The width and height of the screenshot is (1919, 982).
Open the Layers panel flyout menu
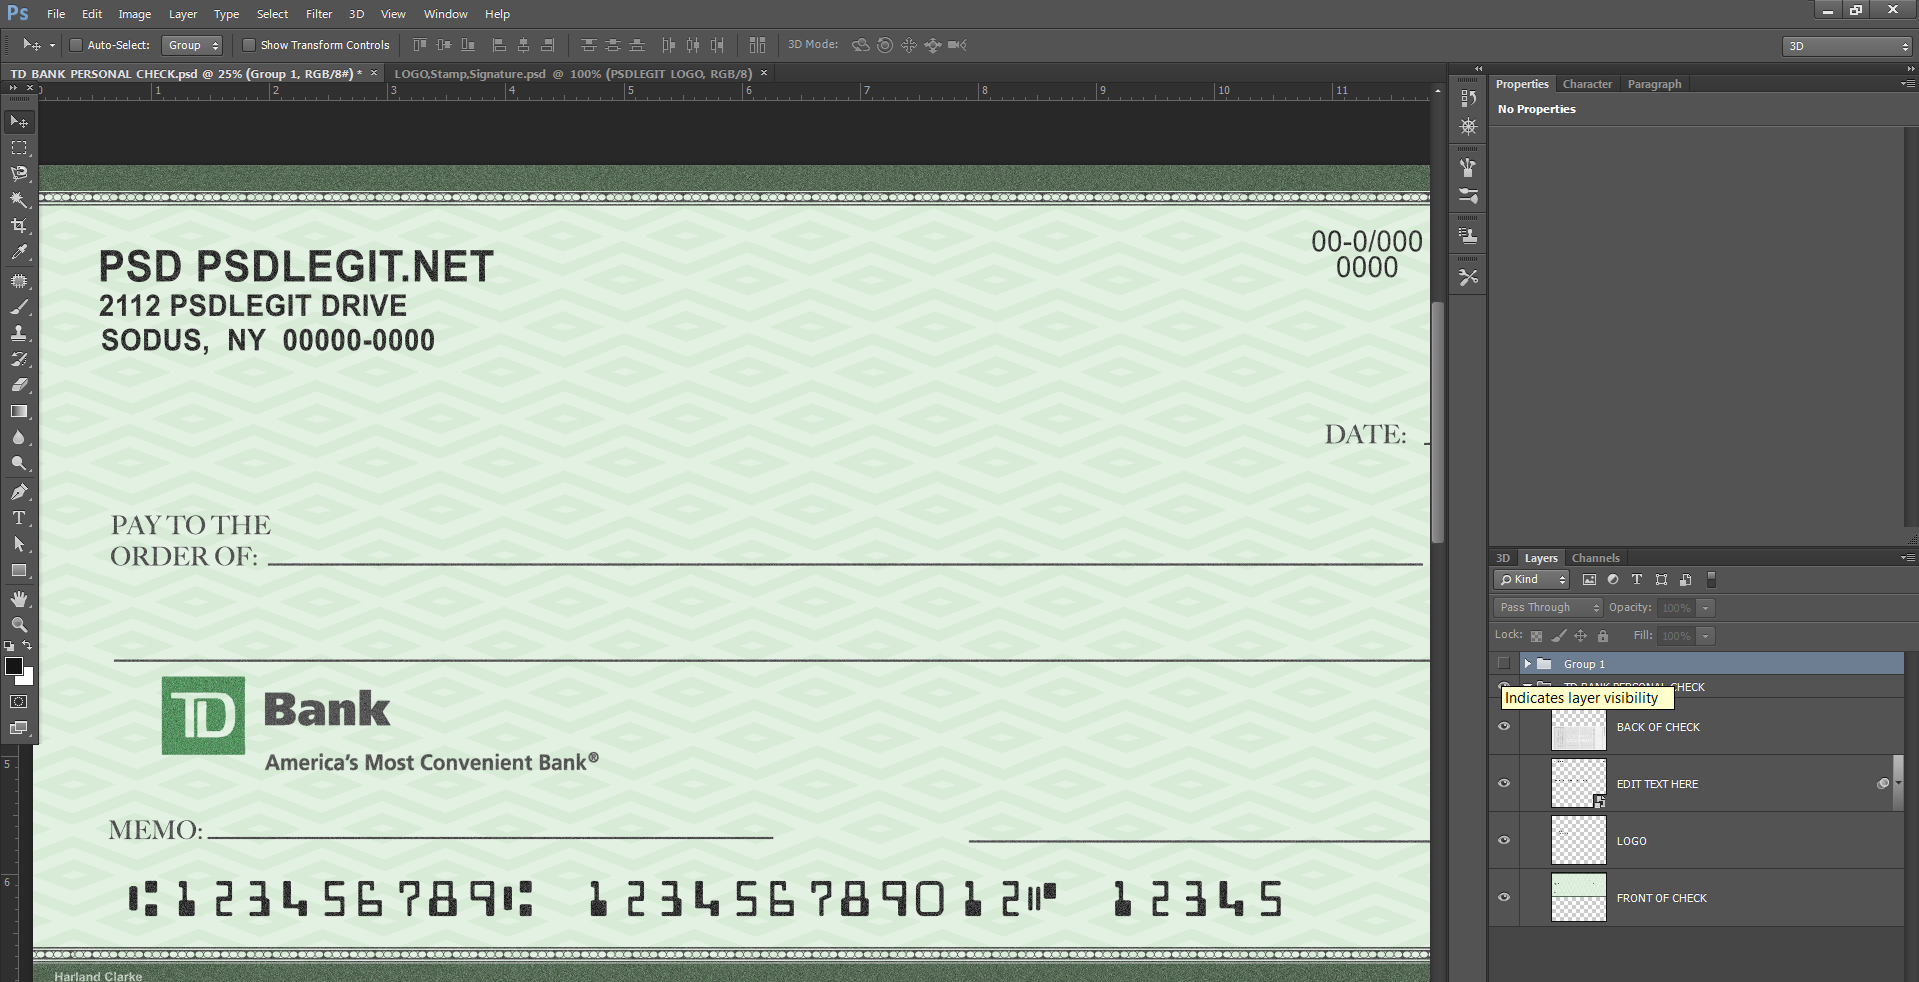pos(1908,558)
